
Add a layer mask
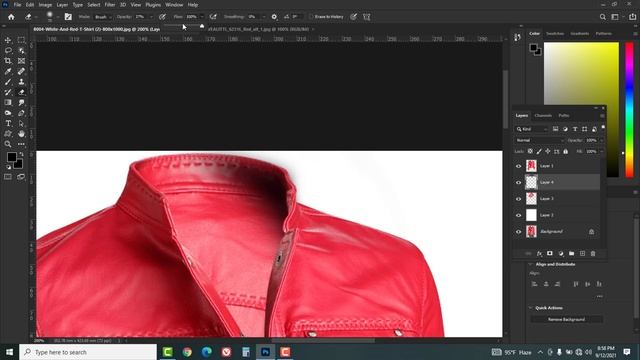550,253
